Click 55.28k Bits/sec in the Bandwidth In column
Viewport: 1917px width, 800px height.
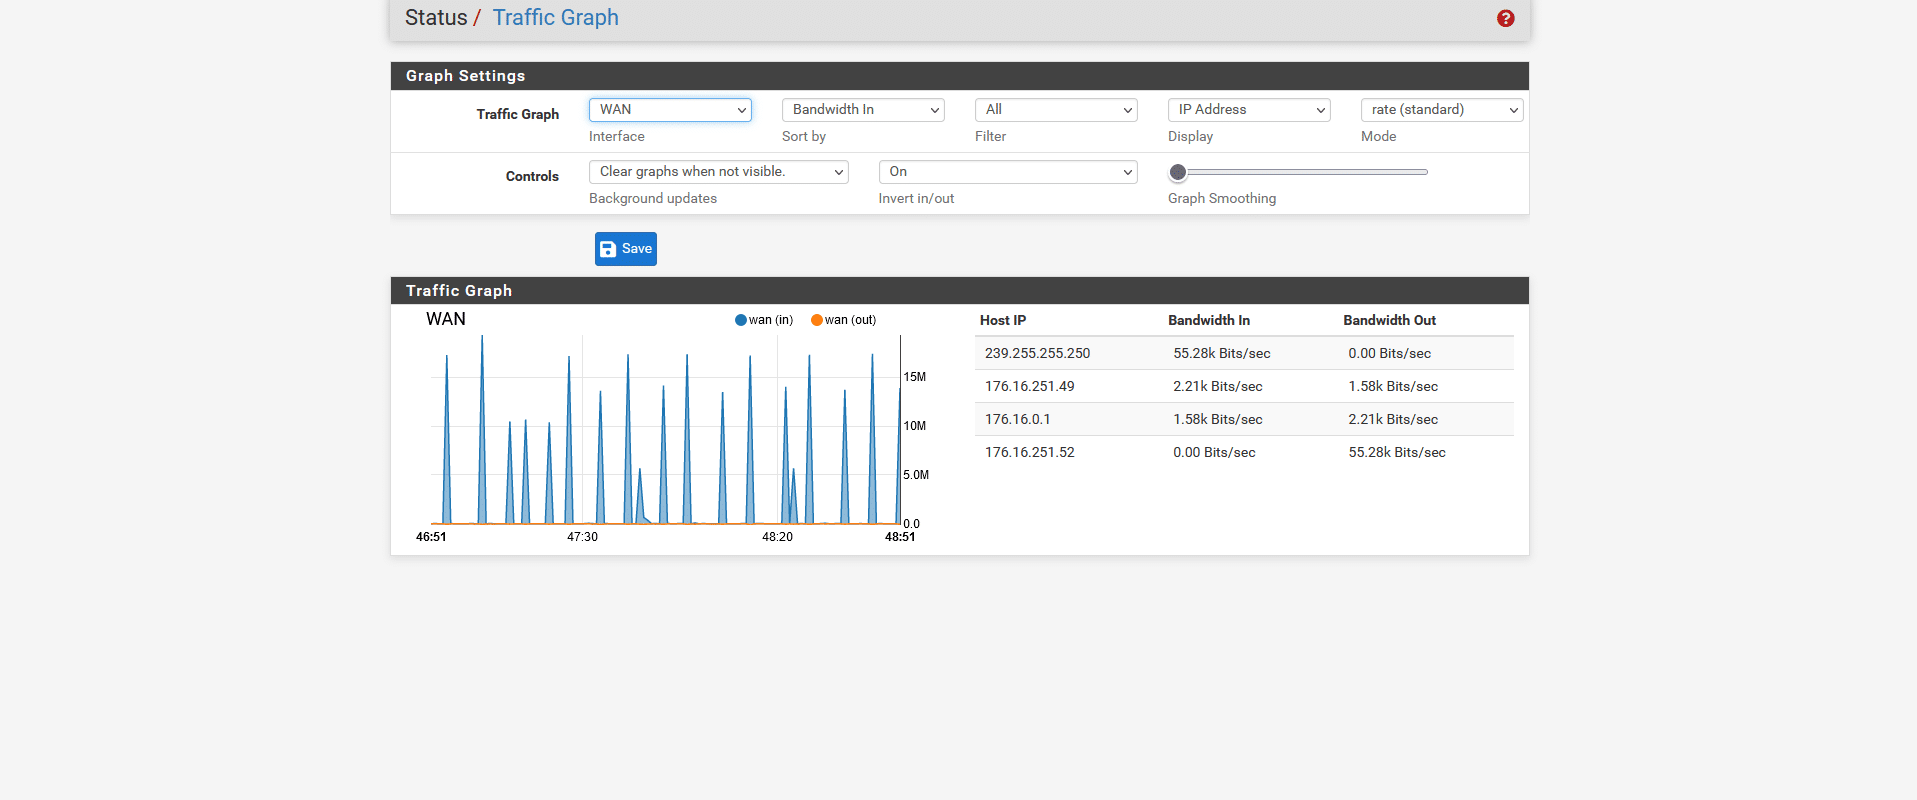pos(1222,353)
